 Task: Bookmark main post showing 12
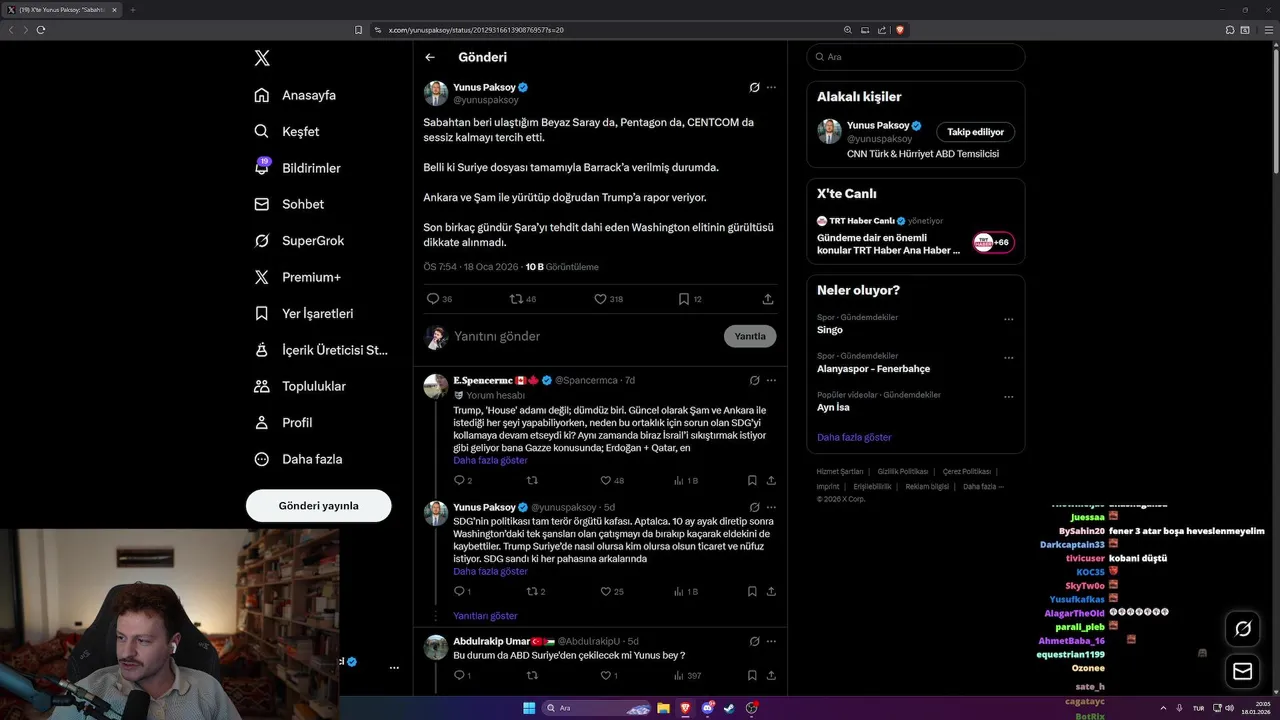690,299
